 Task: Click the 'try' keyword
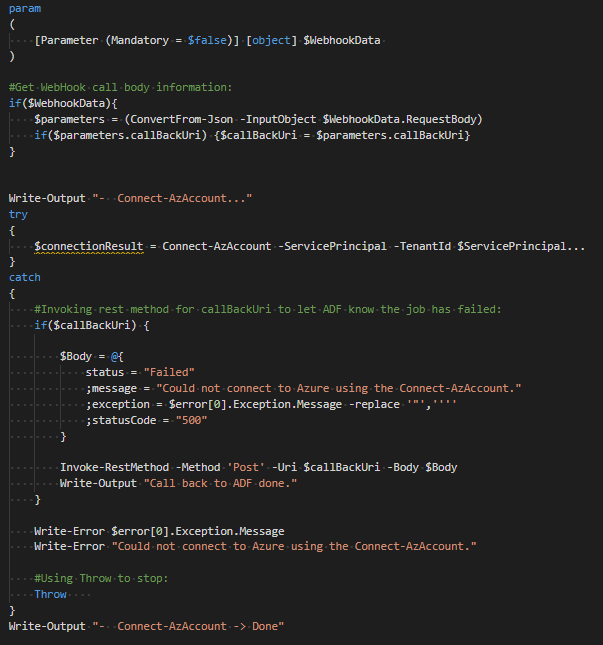18,214
